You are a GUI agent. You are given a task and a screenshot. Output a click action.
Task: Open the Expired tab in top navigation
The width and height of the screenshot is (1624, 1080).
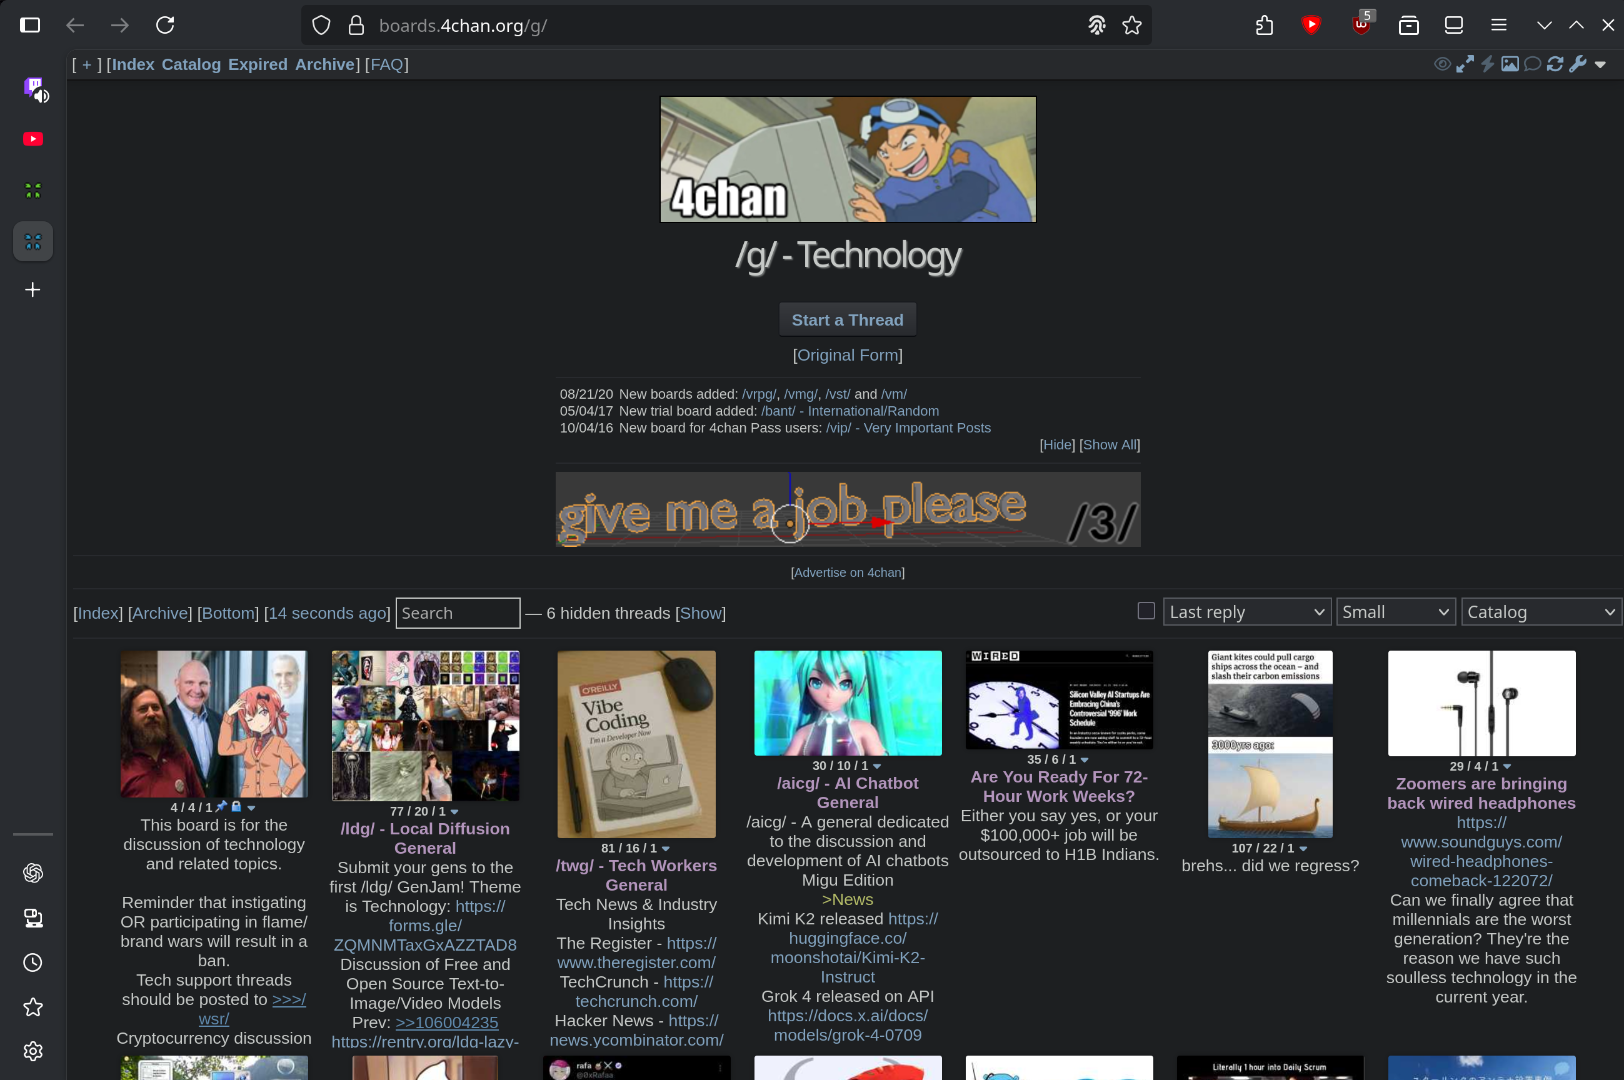tap(258, 64)
